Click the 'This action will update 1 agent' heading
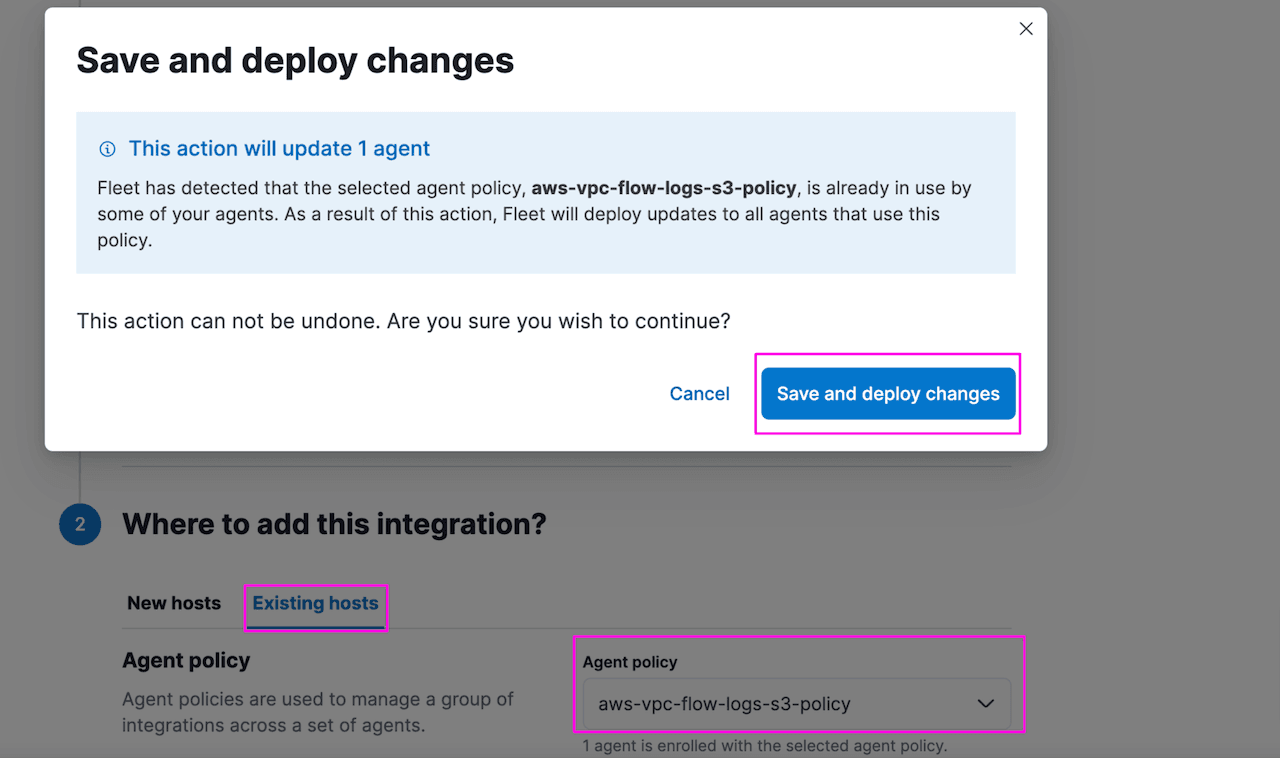This screenshot has height=758, width=1280. (x=279, y=148)
